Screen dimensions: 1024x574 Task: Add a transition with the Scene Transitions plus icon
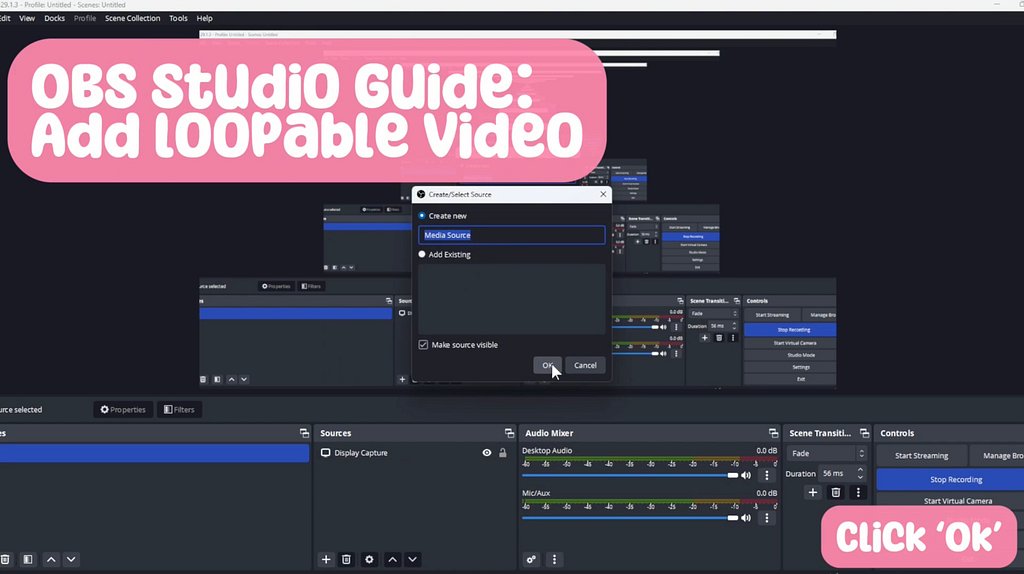click(812, 492)
